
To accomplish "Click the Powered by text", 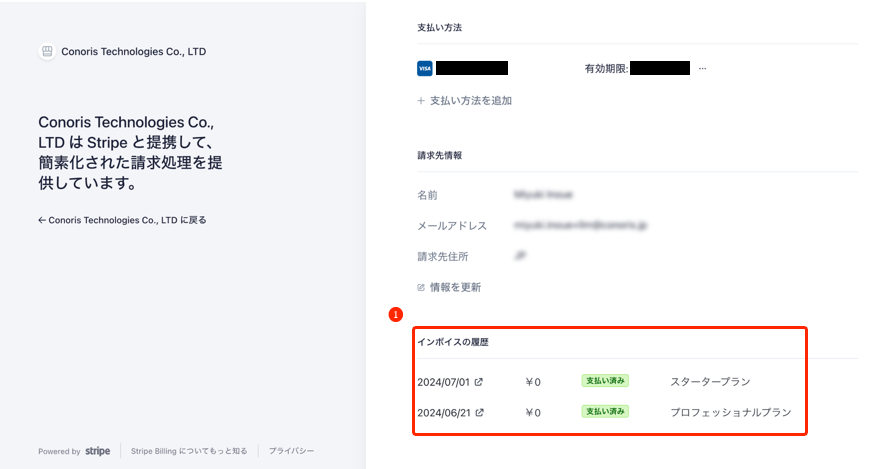I will point(59,452).
